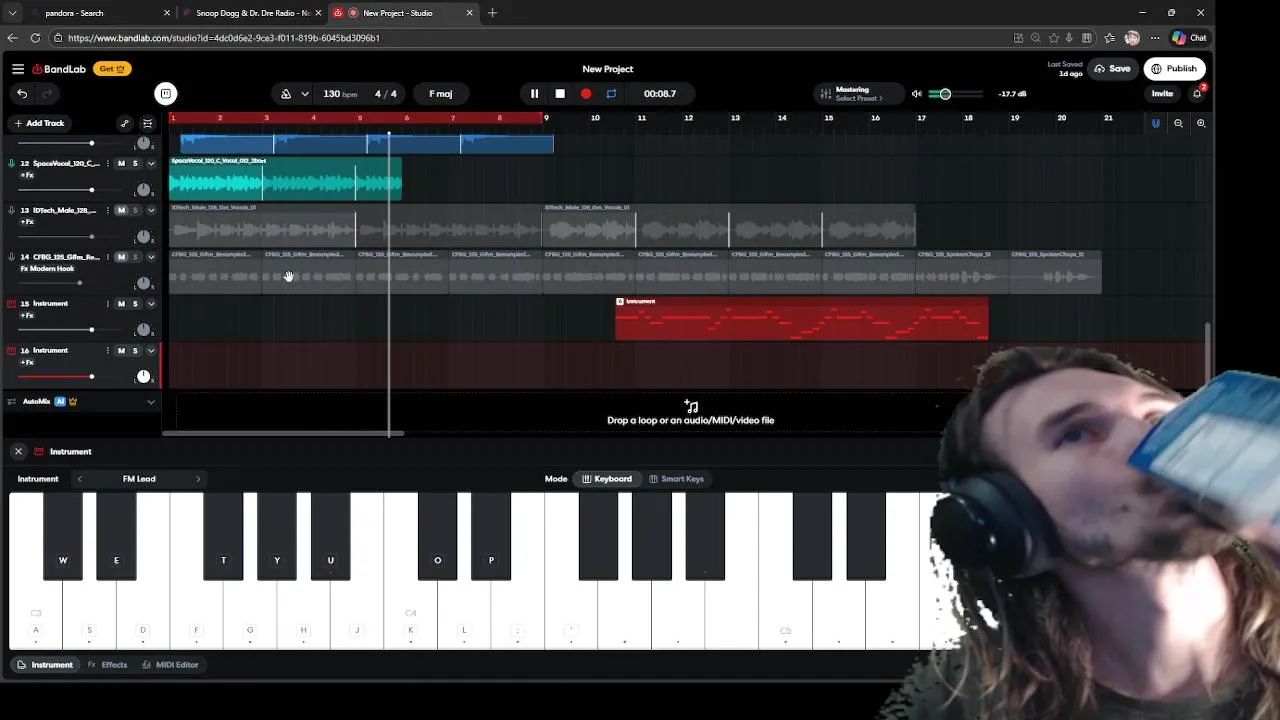Solo track 12 SpaceVocal
Screen dimensions: 1280x720
135,163
